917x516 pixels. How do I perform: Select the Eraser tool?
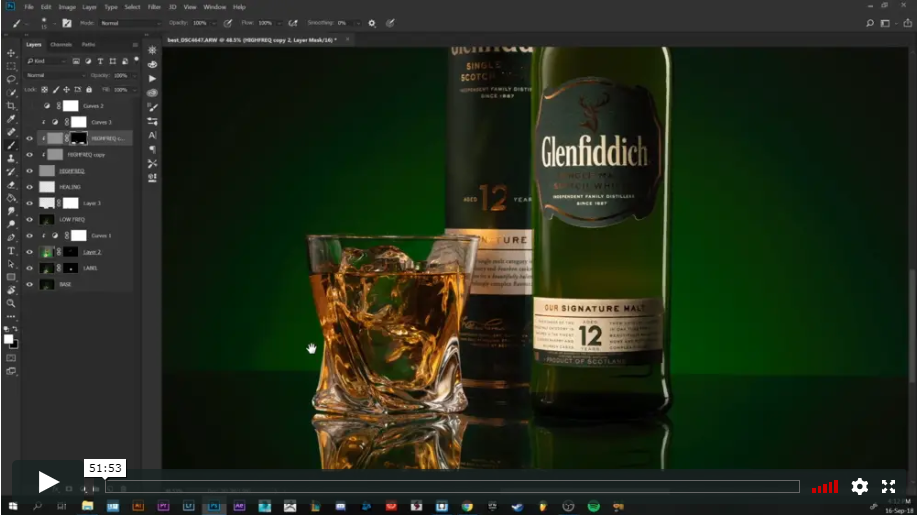11,184
